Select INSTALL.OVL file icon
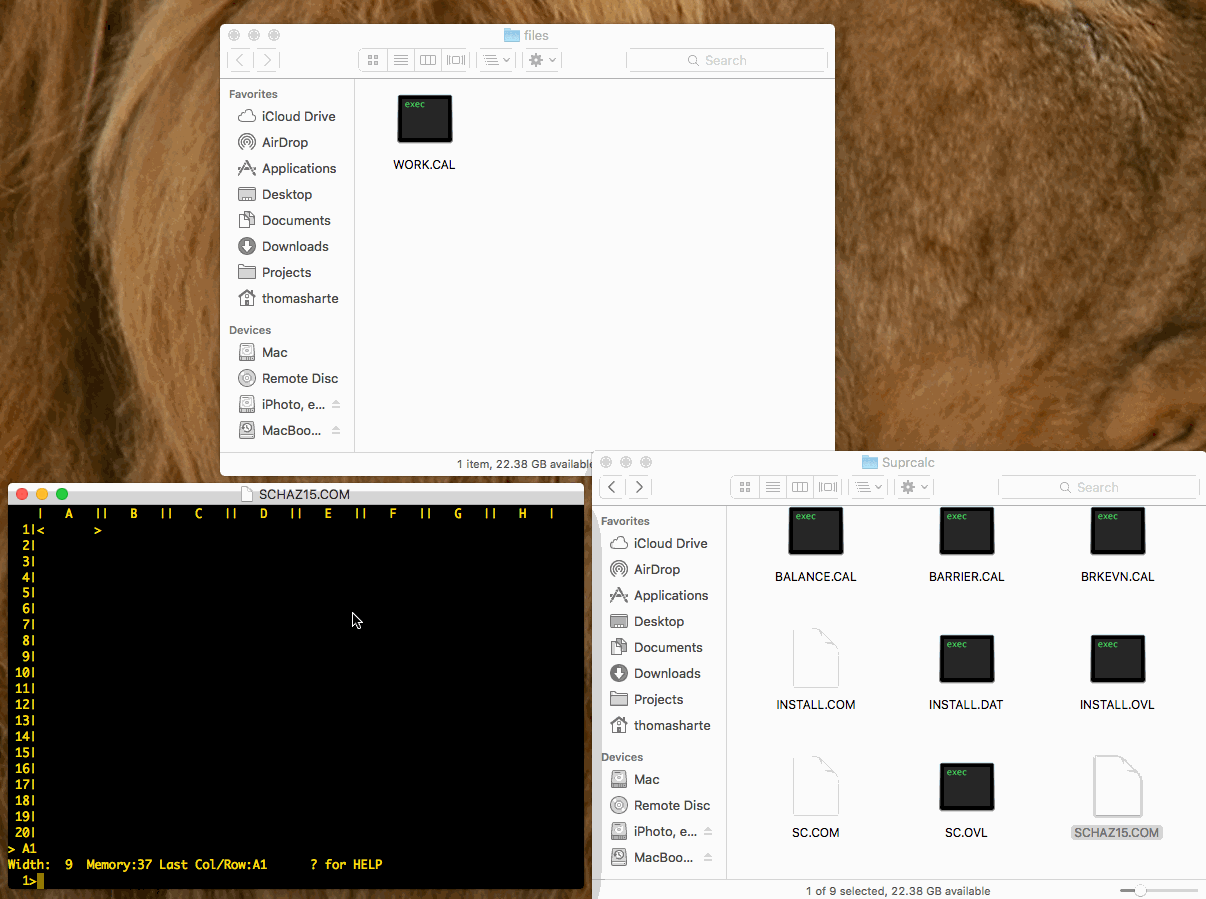Image resolution: width=1206 pixels, height=899 pixels. coord(1118,659)
